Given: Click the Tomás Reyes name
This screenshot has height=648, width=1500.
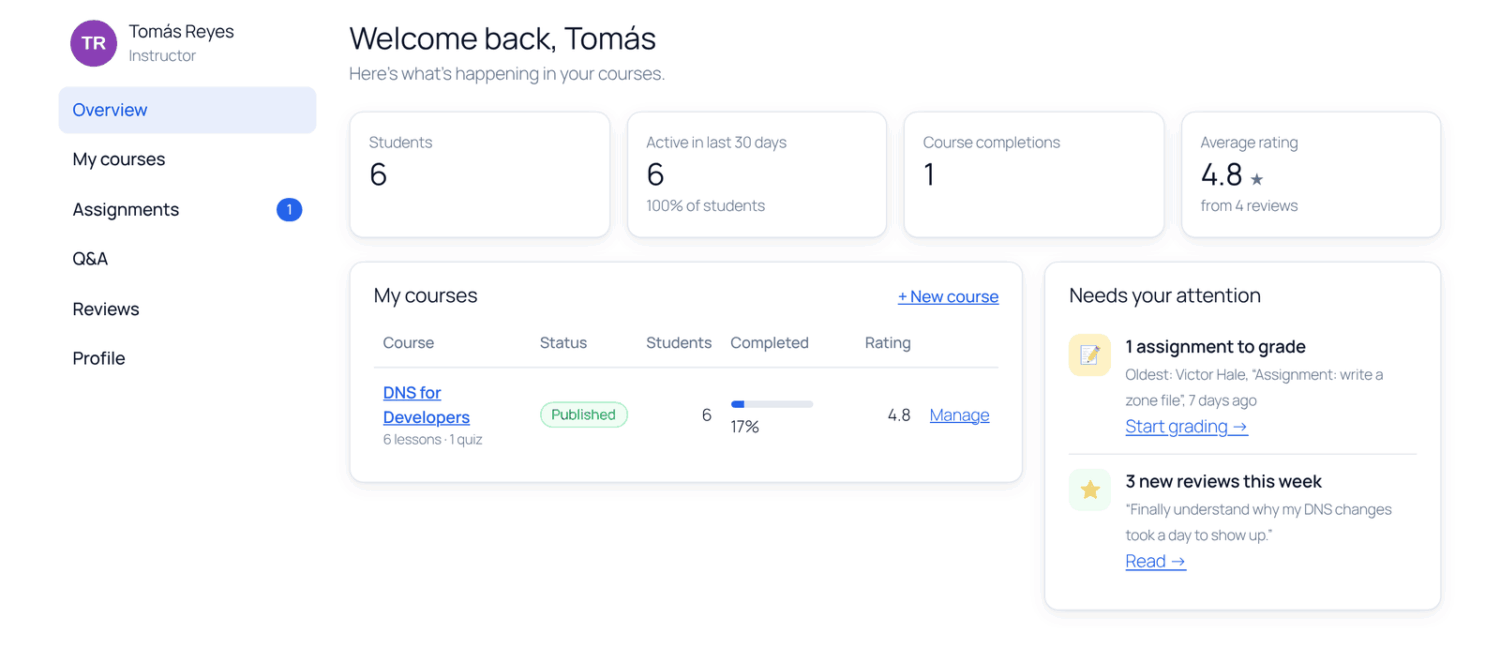Looking at the screenshot, I should pos(181,32).
